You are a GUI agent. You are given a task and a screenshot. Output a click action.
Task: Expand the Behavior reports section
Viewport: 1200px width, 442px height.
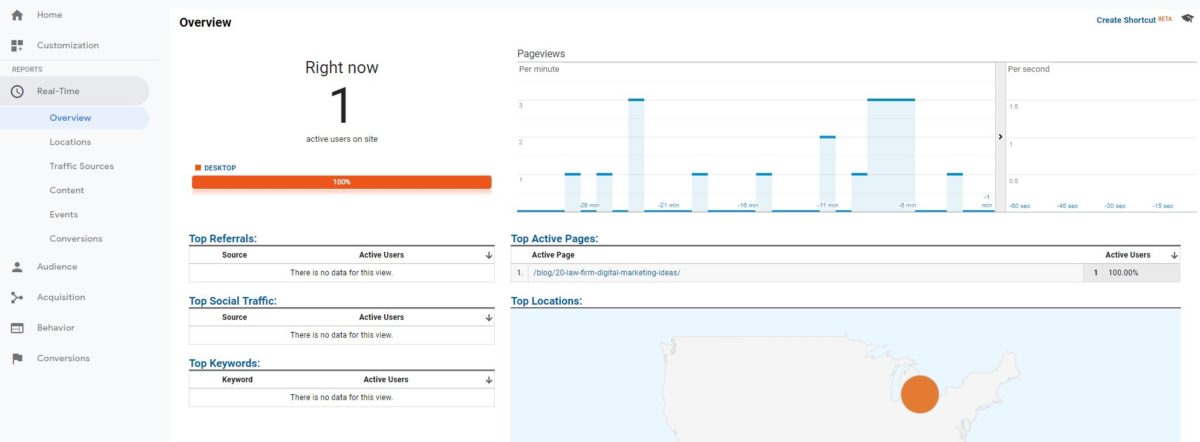pos(56,328)
